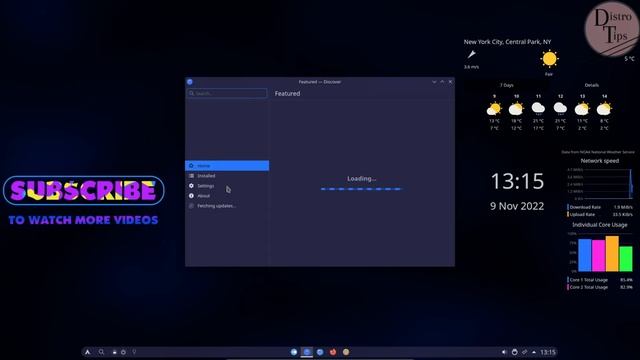Viewport: 640px width, 360px height.
Task: Open Firefox from the taskbar
Action: click(333, 352)
